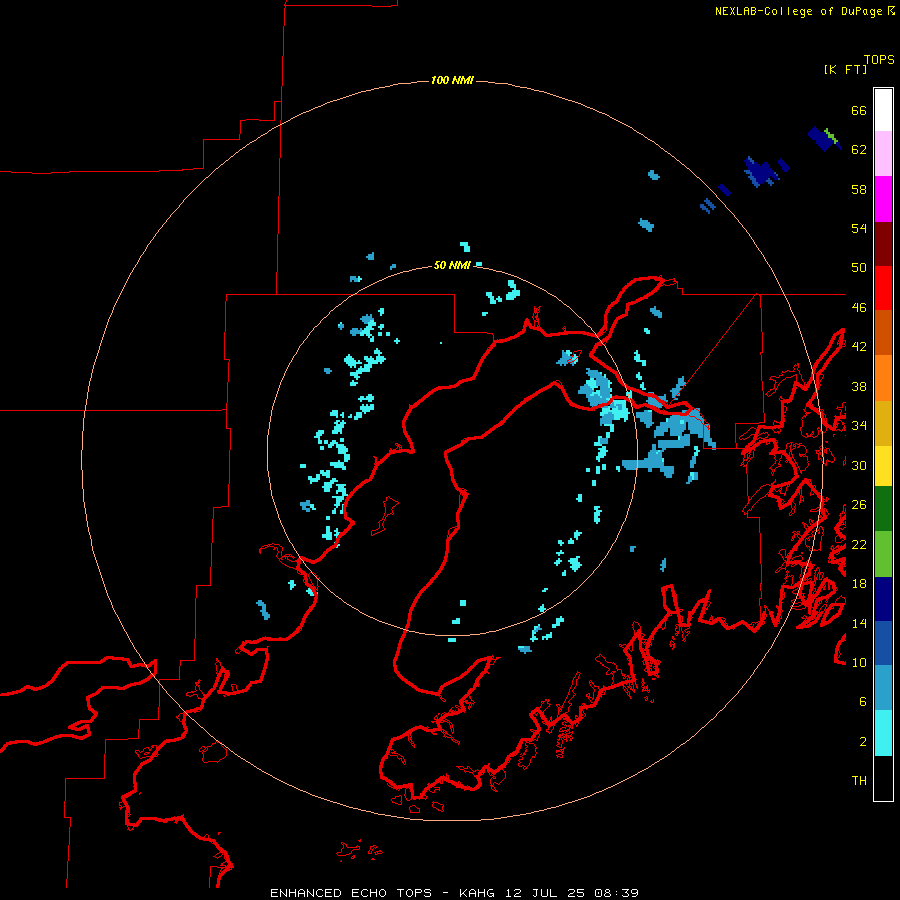
Task: Select the 50 legend value
Action: pos(859,267)
